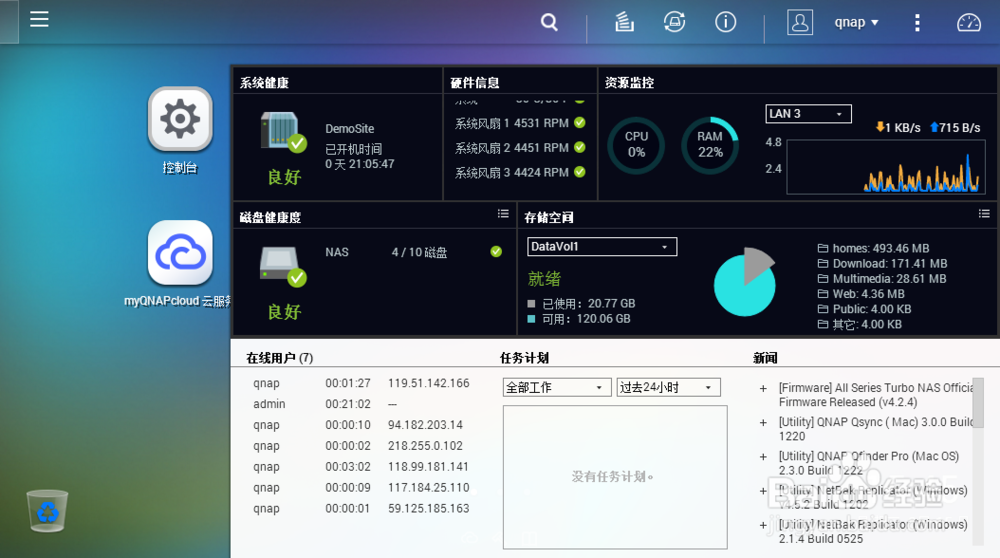Click the search magnifier icon

click(549, 22)
